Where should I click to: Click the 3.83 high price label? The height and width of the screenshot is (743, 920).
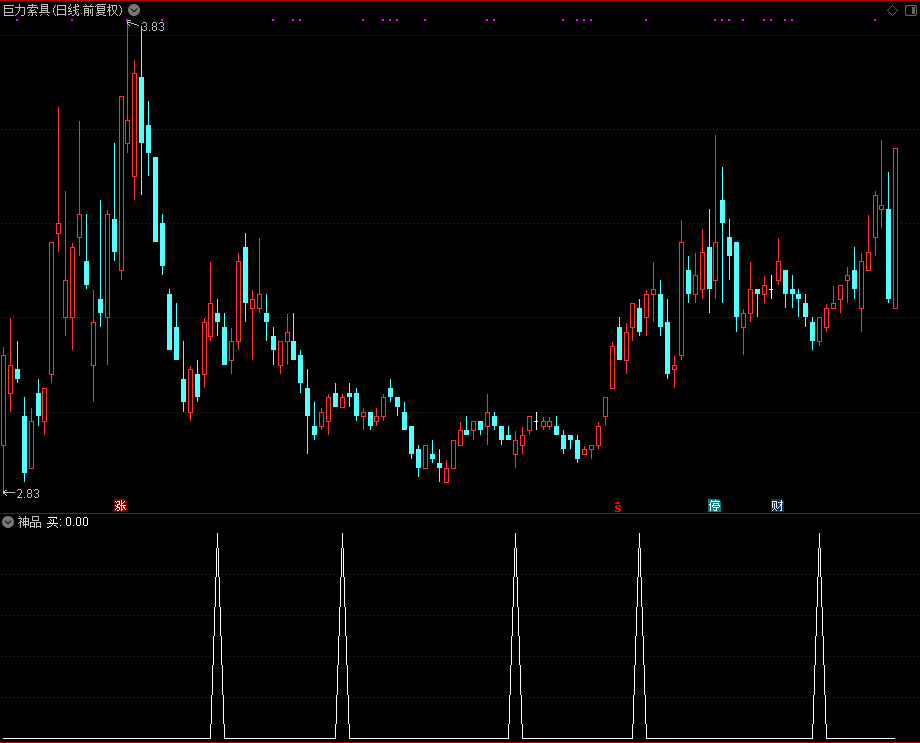click(153, 26)
